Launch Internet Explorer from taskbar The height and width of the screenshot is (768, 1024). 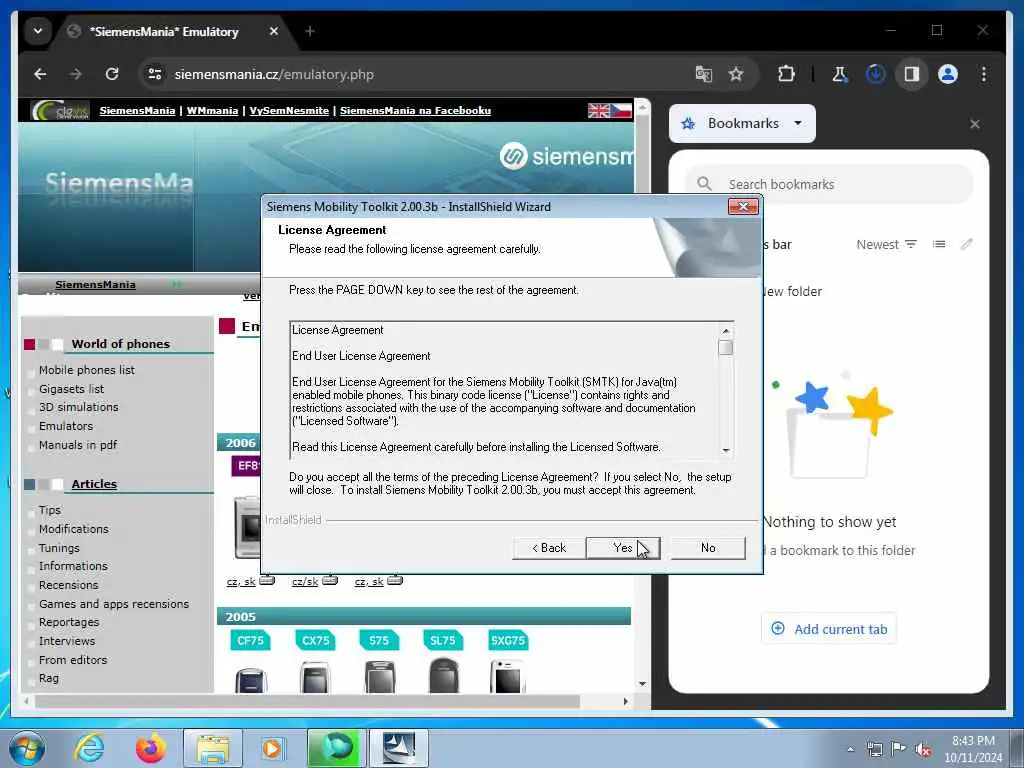point(89,748)
